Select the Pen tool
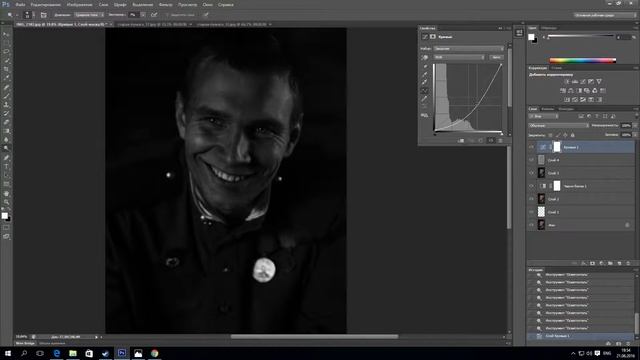Screen dimensions: 640x360 pyautogui.click(x=6, y=158)
